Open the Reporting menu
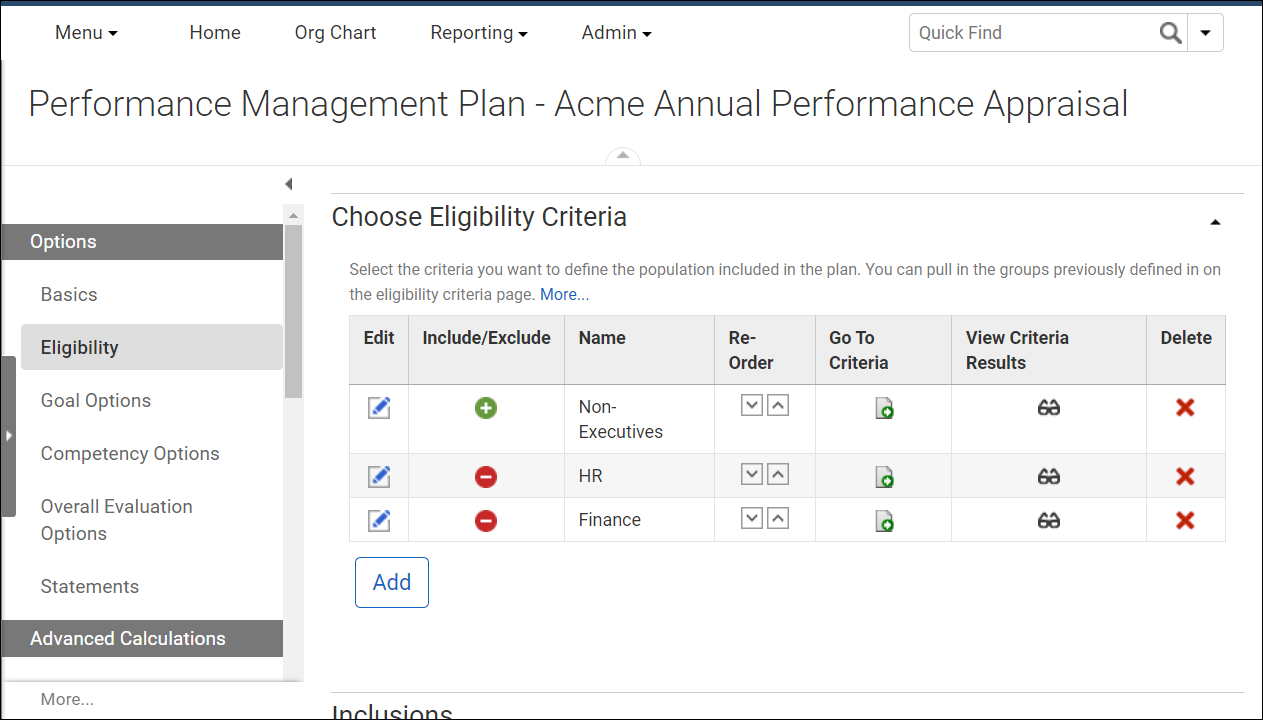Screen dimensions: 1263x720 coord(478,32)
